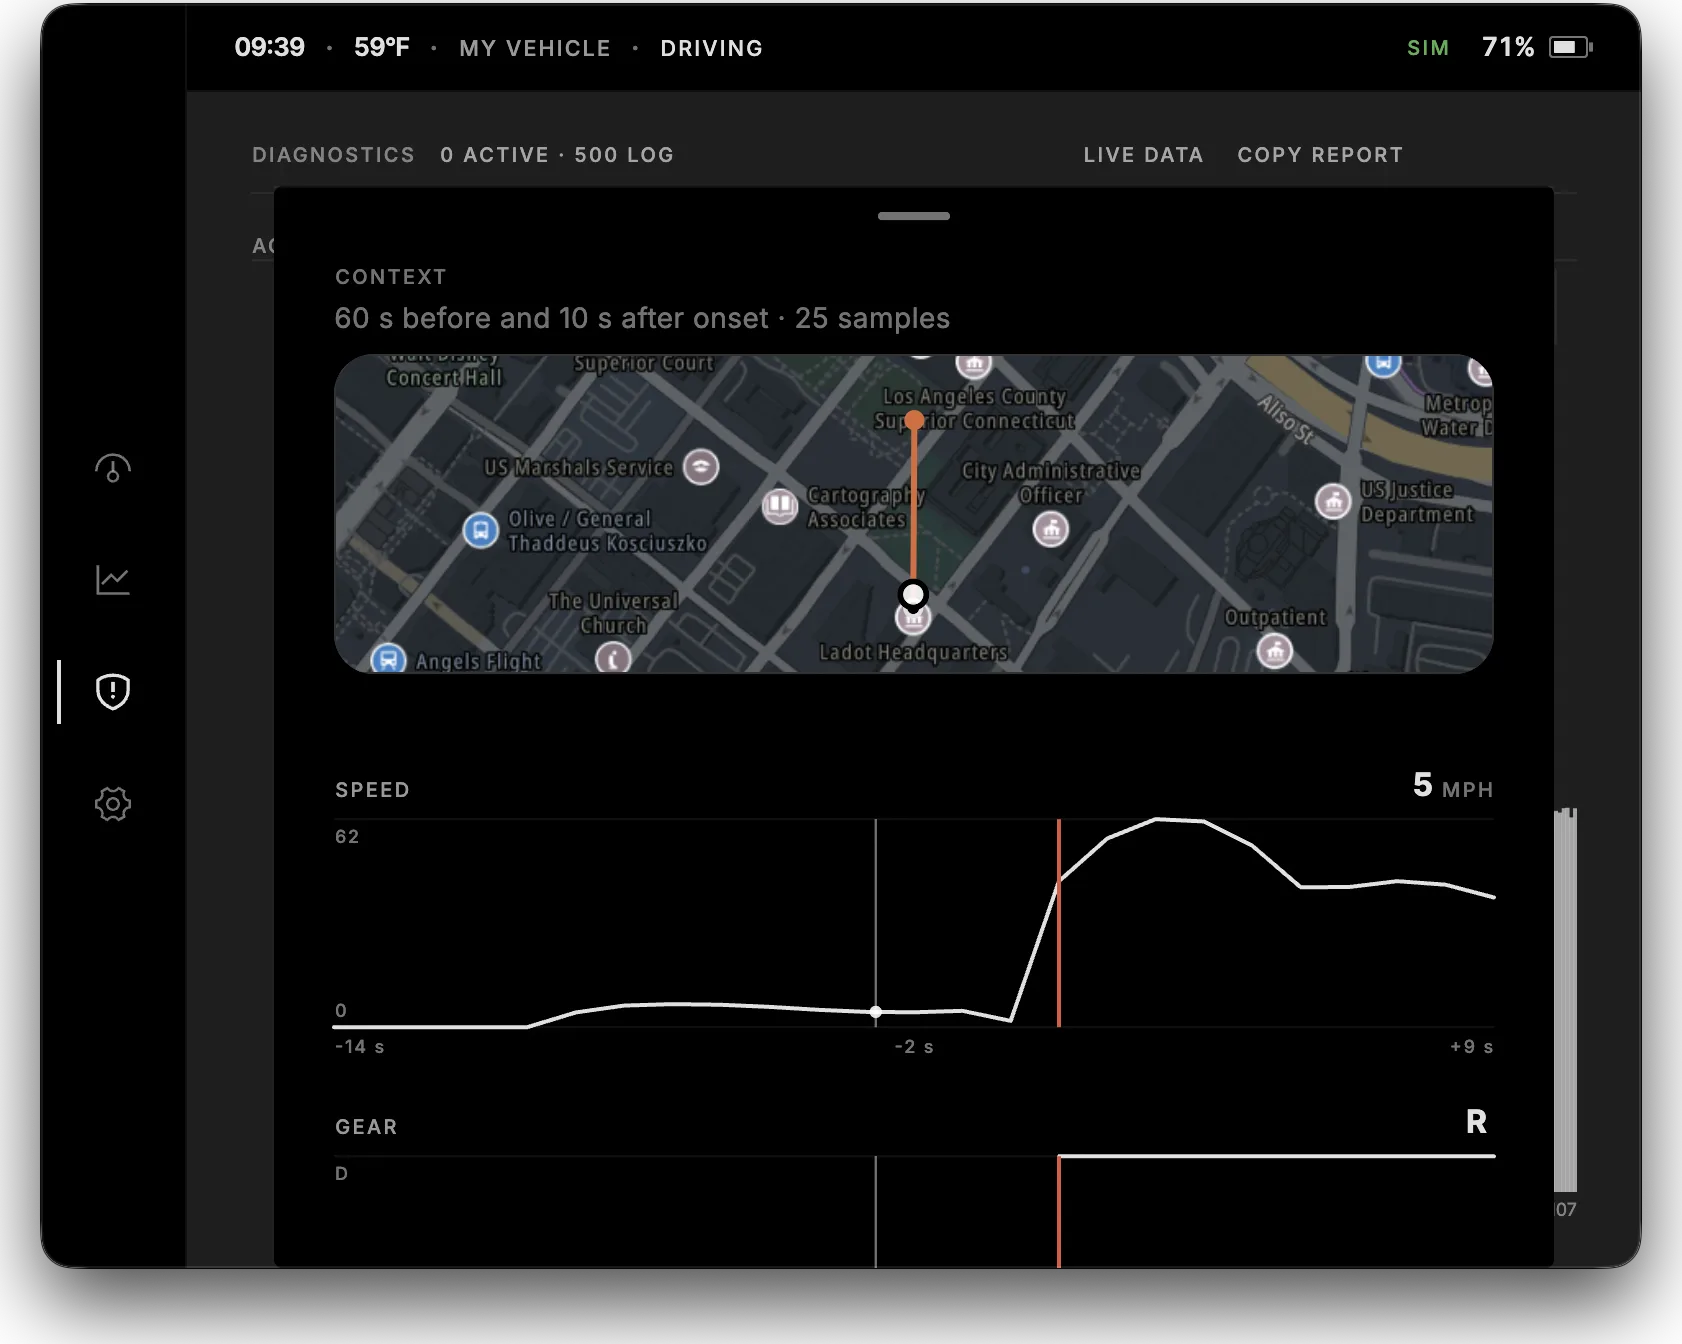Click COPY REPORT button
This screenshot has height=1344, width=1682.
tap(1320, 155)
